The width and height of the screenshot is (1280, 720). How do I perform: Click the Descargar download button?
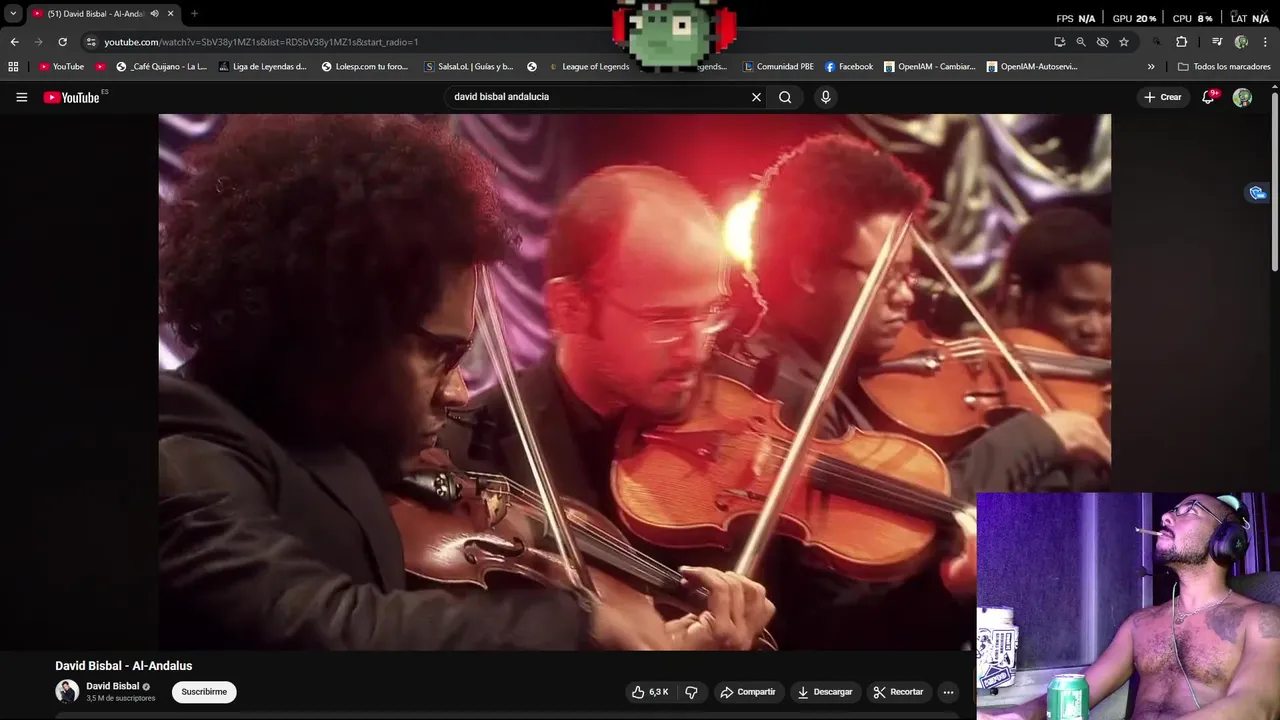825,692
